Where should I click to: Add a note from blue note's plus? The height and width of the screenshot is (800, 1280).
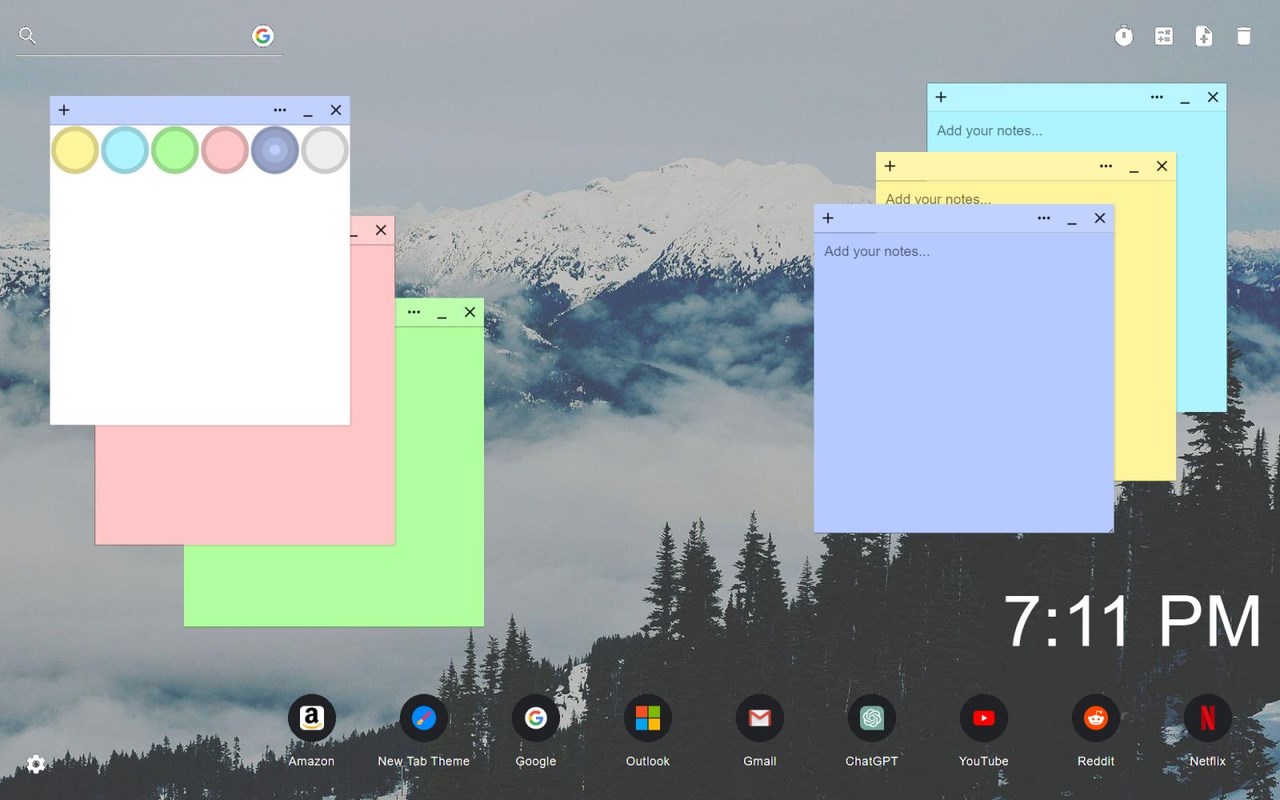828,218
